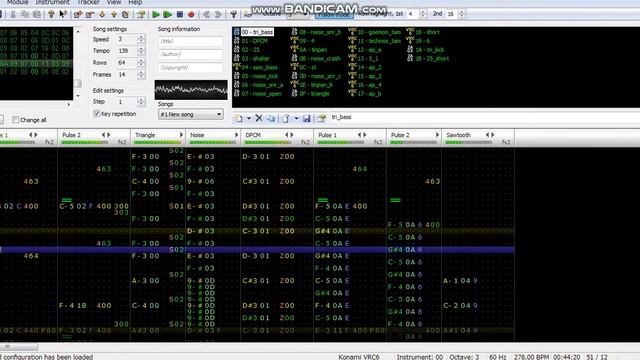Click frame editor scroll up arrow
This screenshot has height=360, width=640.
pyautogui.click(x=78, y=31)
